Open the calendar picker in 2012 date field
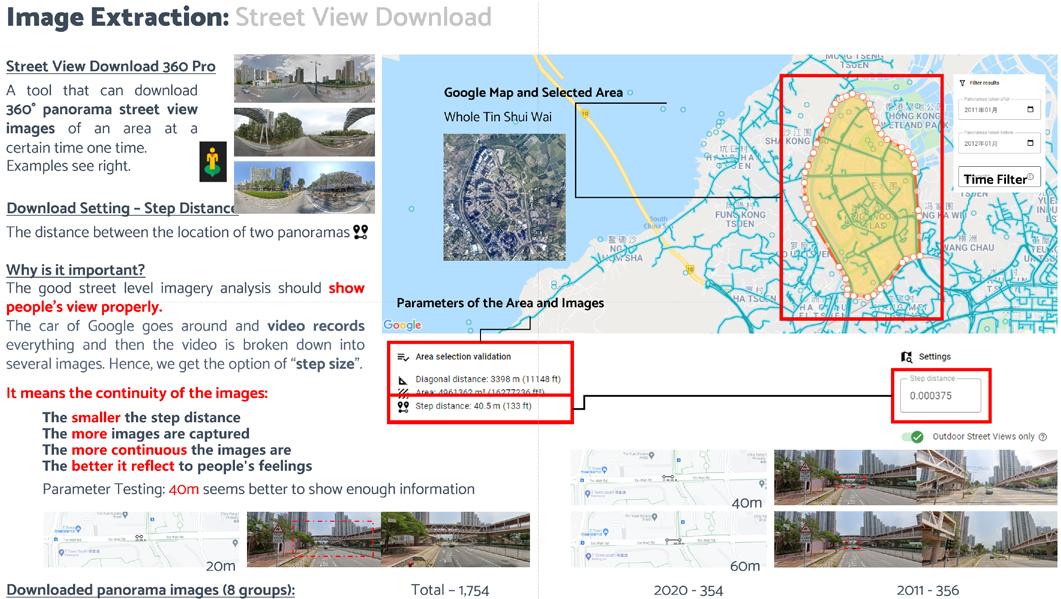1061x599 pixels. point(1031,143)
